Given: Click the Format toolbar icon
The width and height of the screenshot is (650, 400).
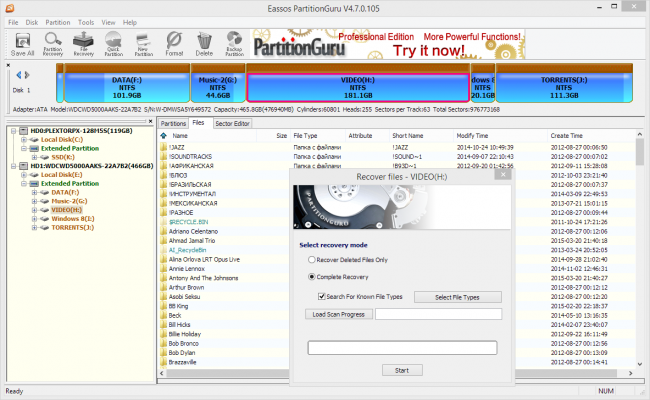Looking at the screenshot, I should coord(174,44).
